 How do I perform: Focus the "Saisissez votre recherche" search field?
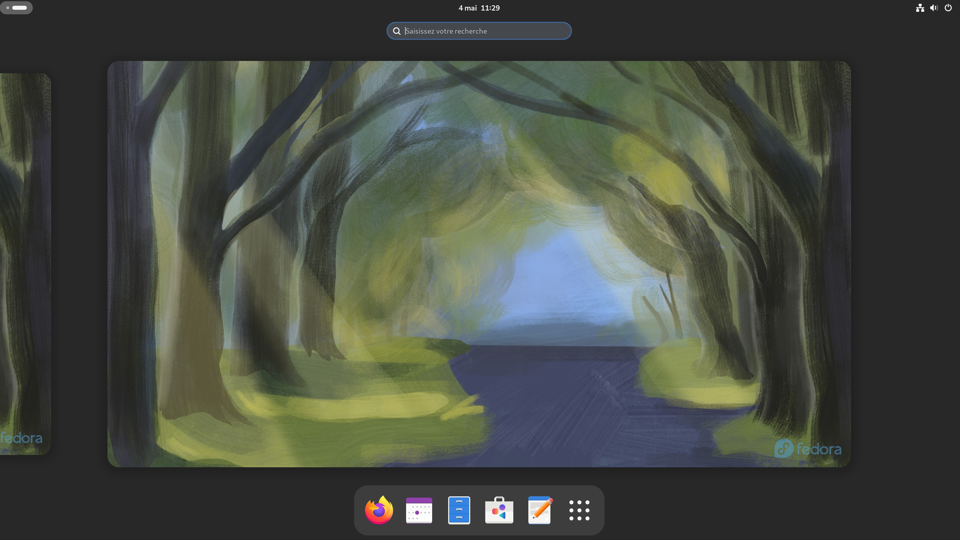[x=485, y=31]
